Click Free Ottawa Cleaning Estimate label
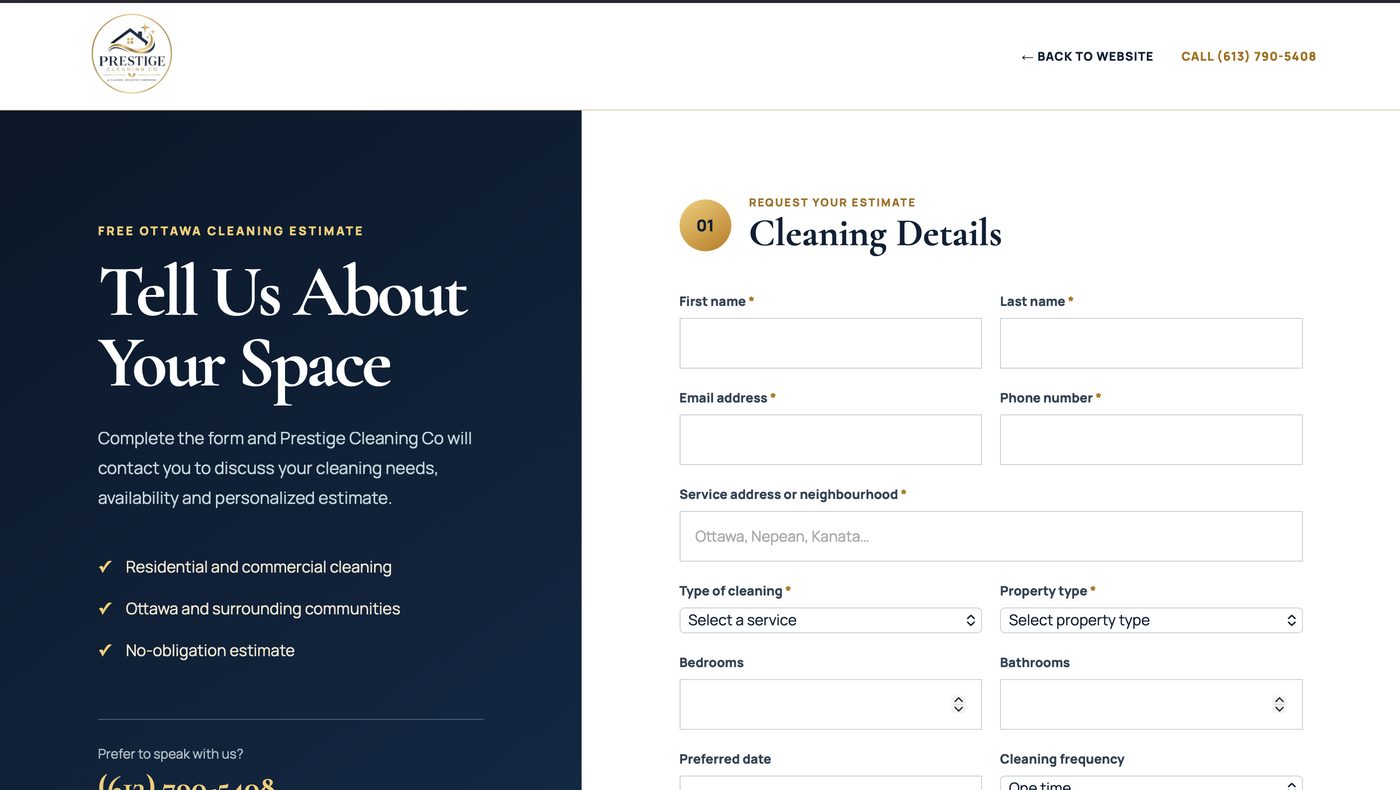 (231, 231)
